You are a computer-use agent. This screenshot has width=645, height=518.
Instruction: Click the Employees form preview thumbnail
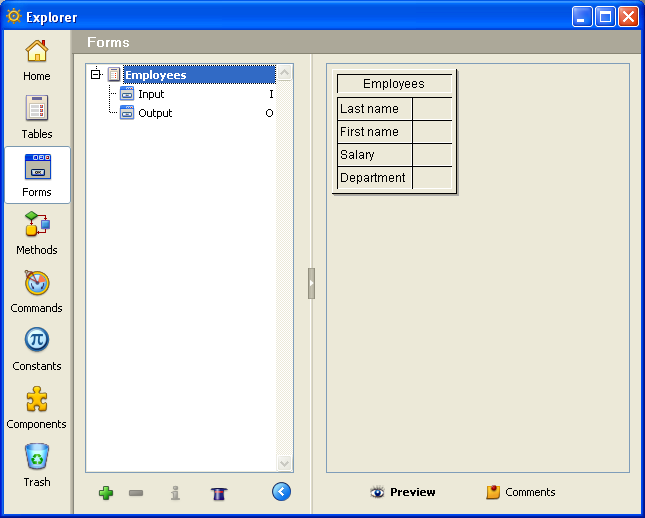[394, 131]
